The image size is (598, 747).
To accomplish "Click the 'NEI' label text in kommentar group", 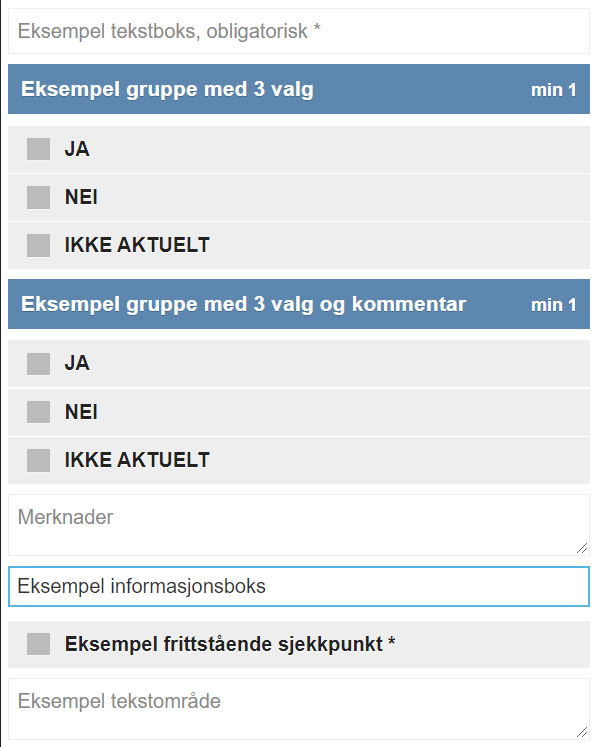I will 81,412.
